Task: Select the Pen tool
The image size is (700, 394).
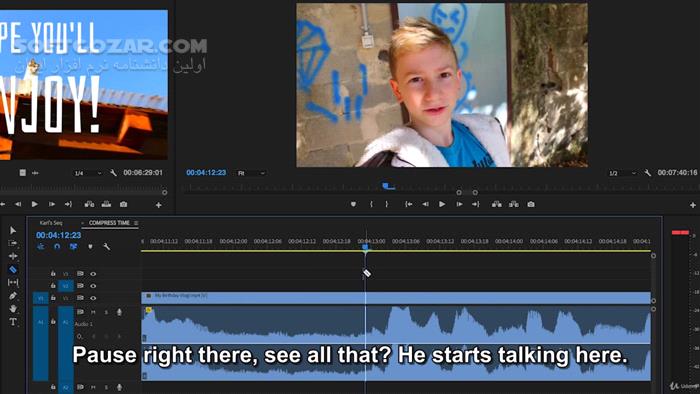Action: [x=13, y=295]
